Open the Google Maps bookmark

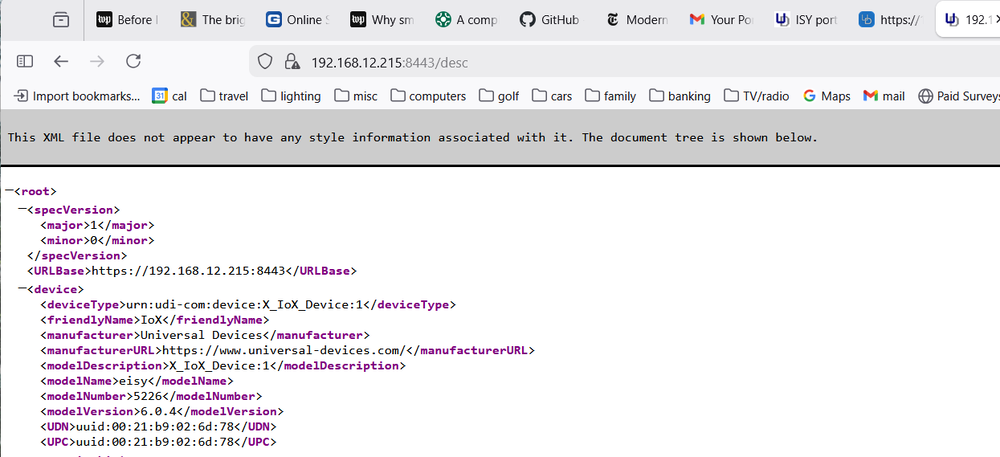pyautogui.click(x=826, y=96)
